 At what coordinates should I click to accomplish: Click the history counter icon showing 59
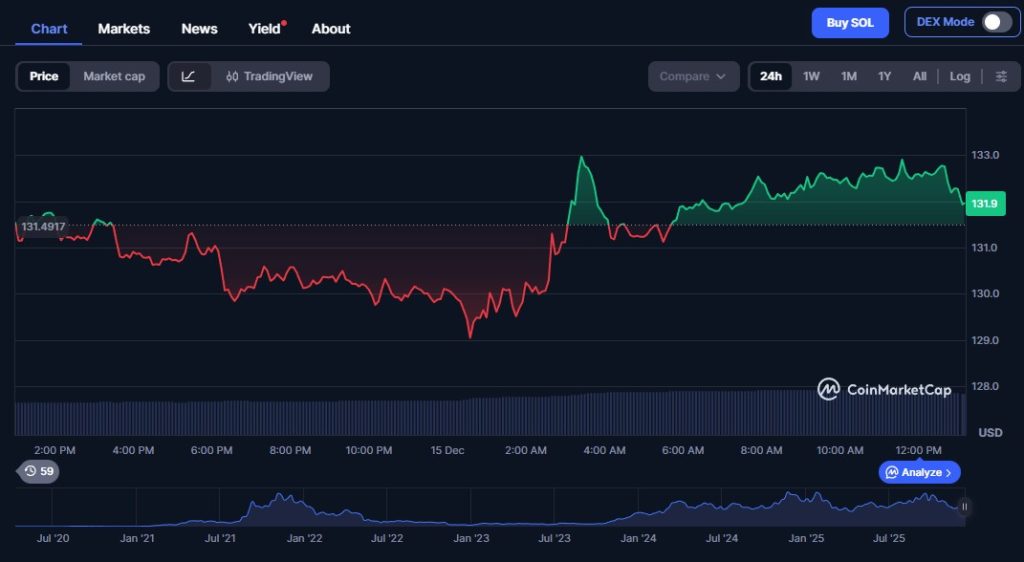tap(39, 471)
